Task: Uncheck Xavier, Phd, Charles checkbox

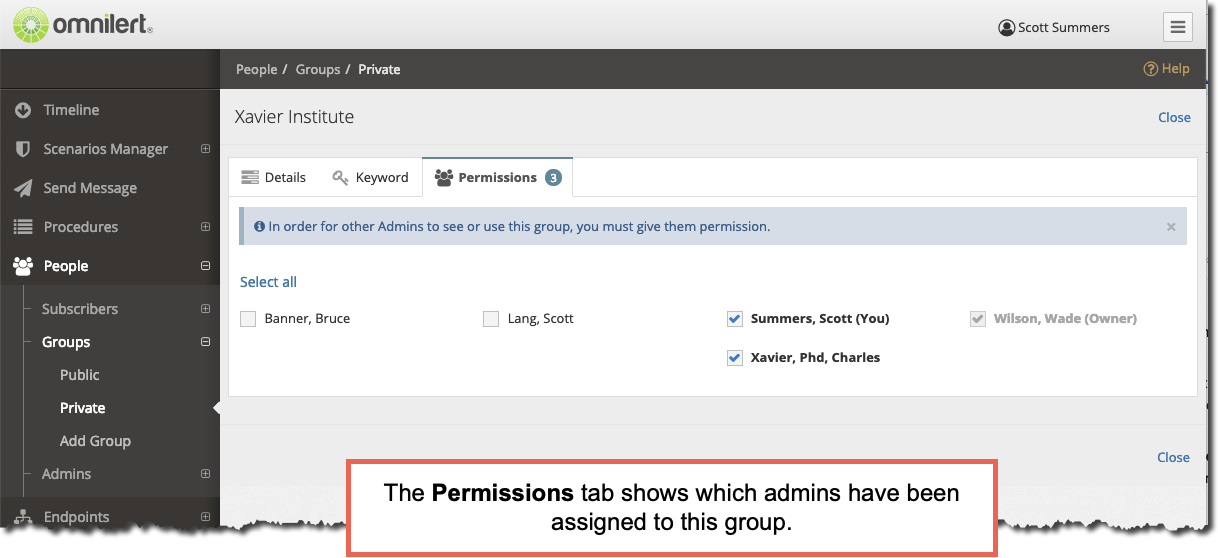Action: pos(735,357)
